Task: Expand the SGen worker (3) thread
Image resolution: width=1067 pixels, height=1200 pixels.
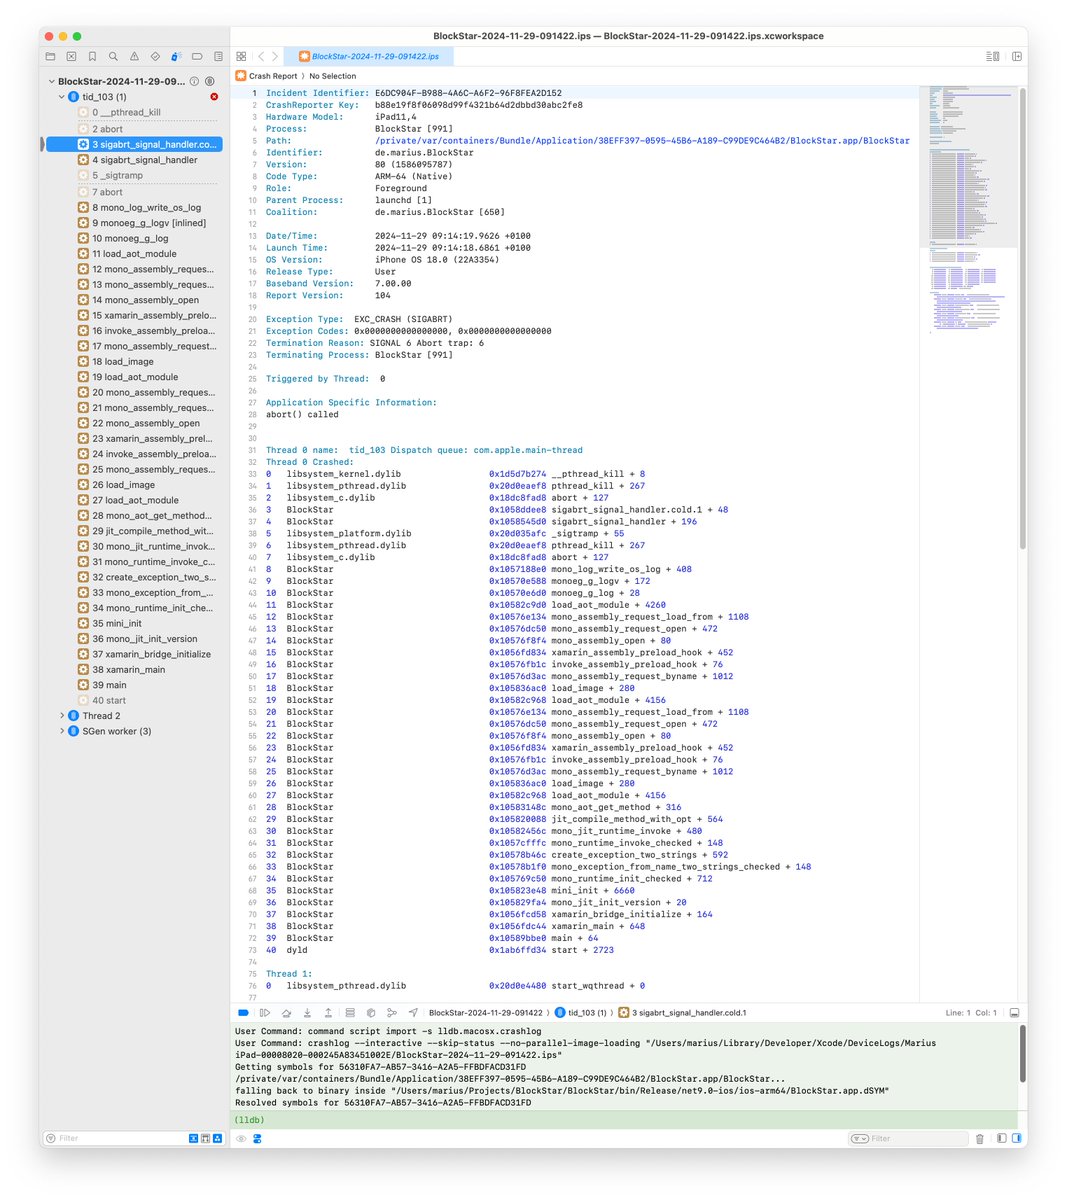Action: tap(62, 731)
